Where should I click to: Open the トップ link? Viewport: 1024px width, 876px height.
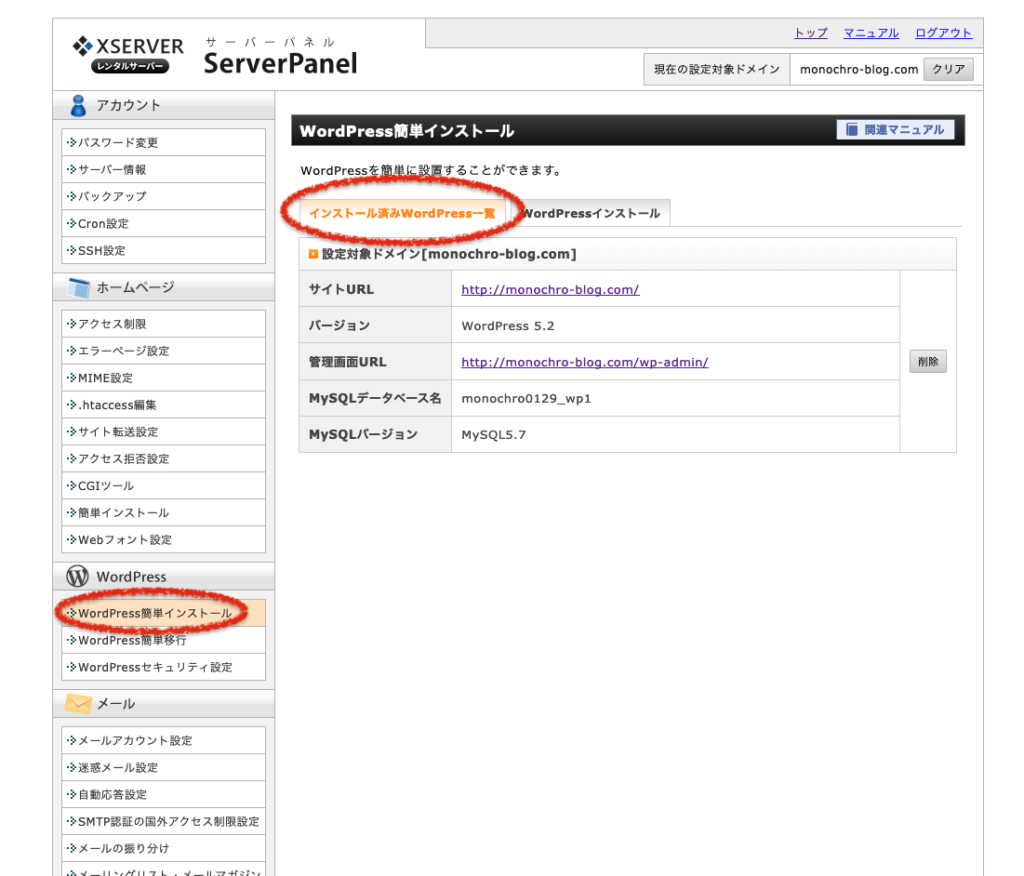pyautogui.click(x=810, y=33)
